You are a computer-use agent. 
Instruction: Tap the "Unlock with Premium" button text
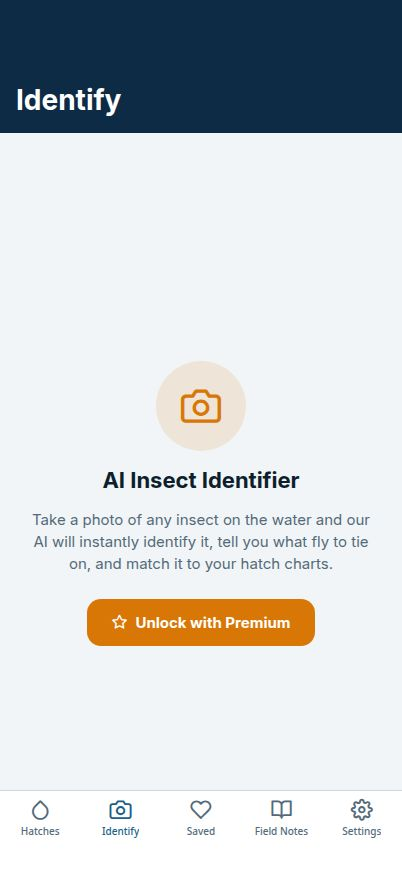(212, 623)
